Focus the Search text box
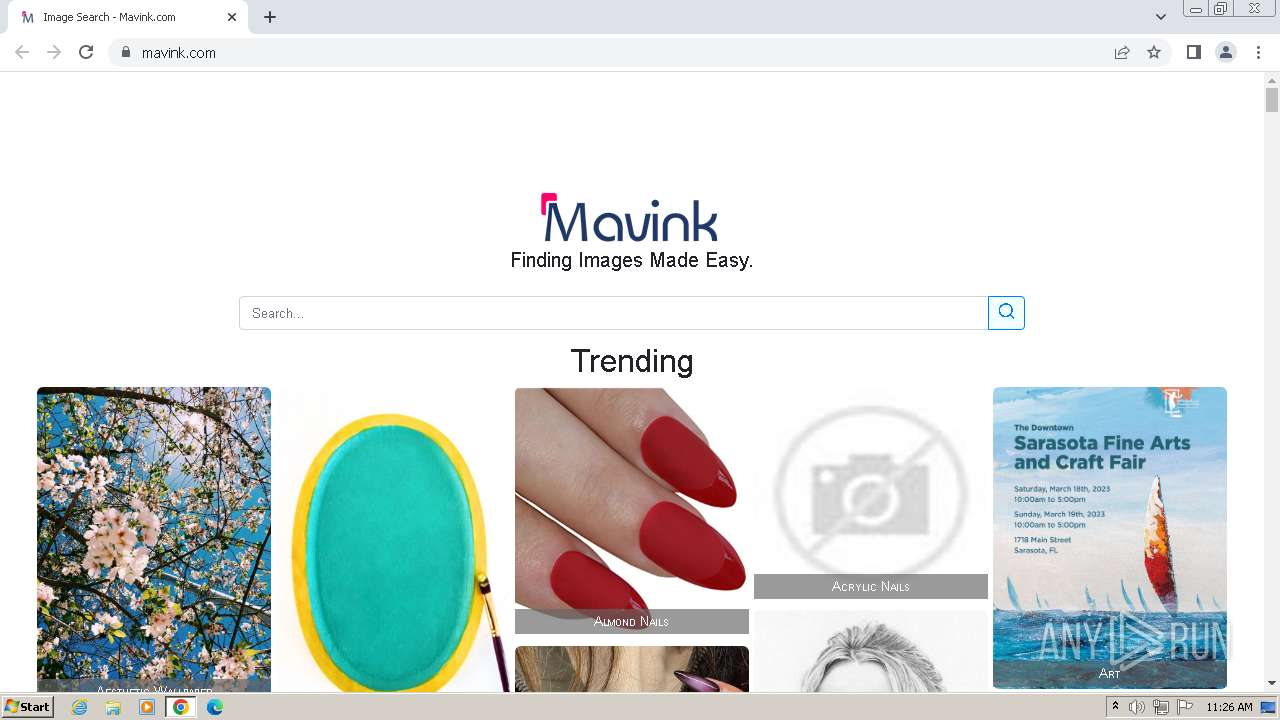The height and width of the screenshot is (720, 1280). 613,313
